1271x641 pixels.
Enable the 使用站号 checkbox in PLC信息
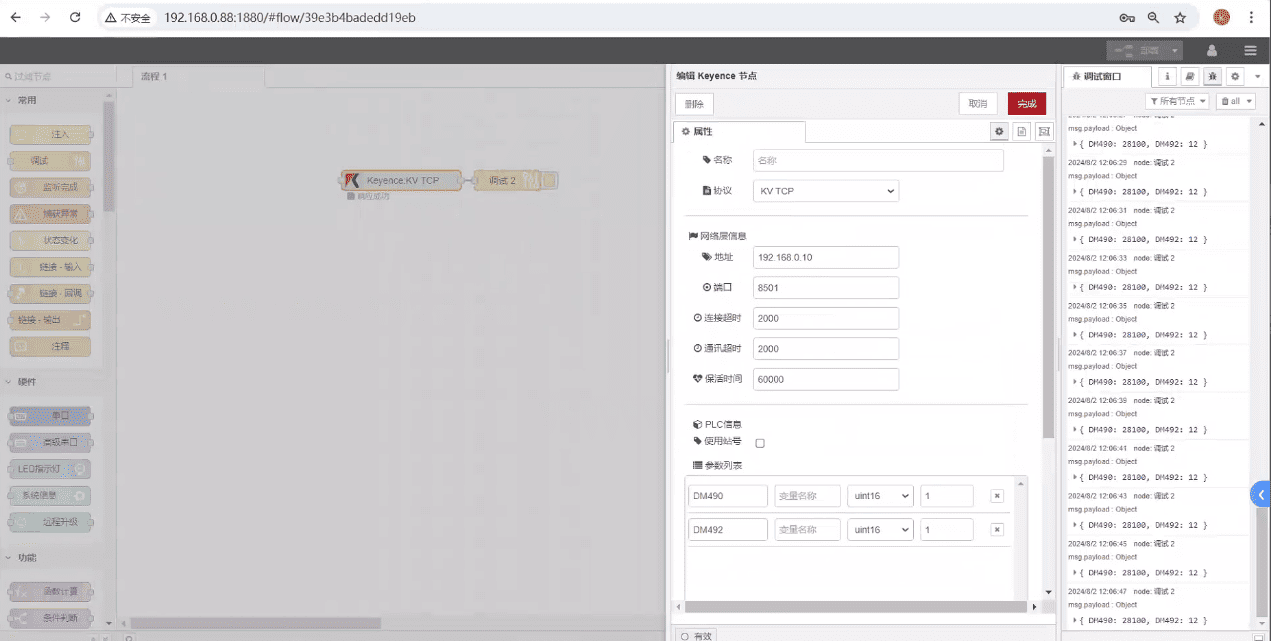pyautogui.click(x=759, y=441)
